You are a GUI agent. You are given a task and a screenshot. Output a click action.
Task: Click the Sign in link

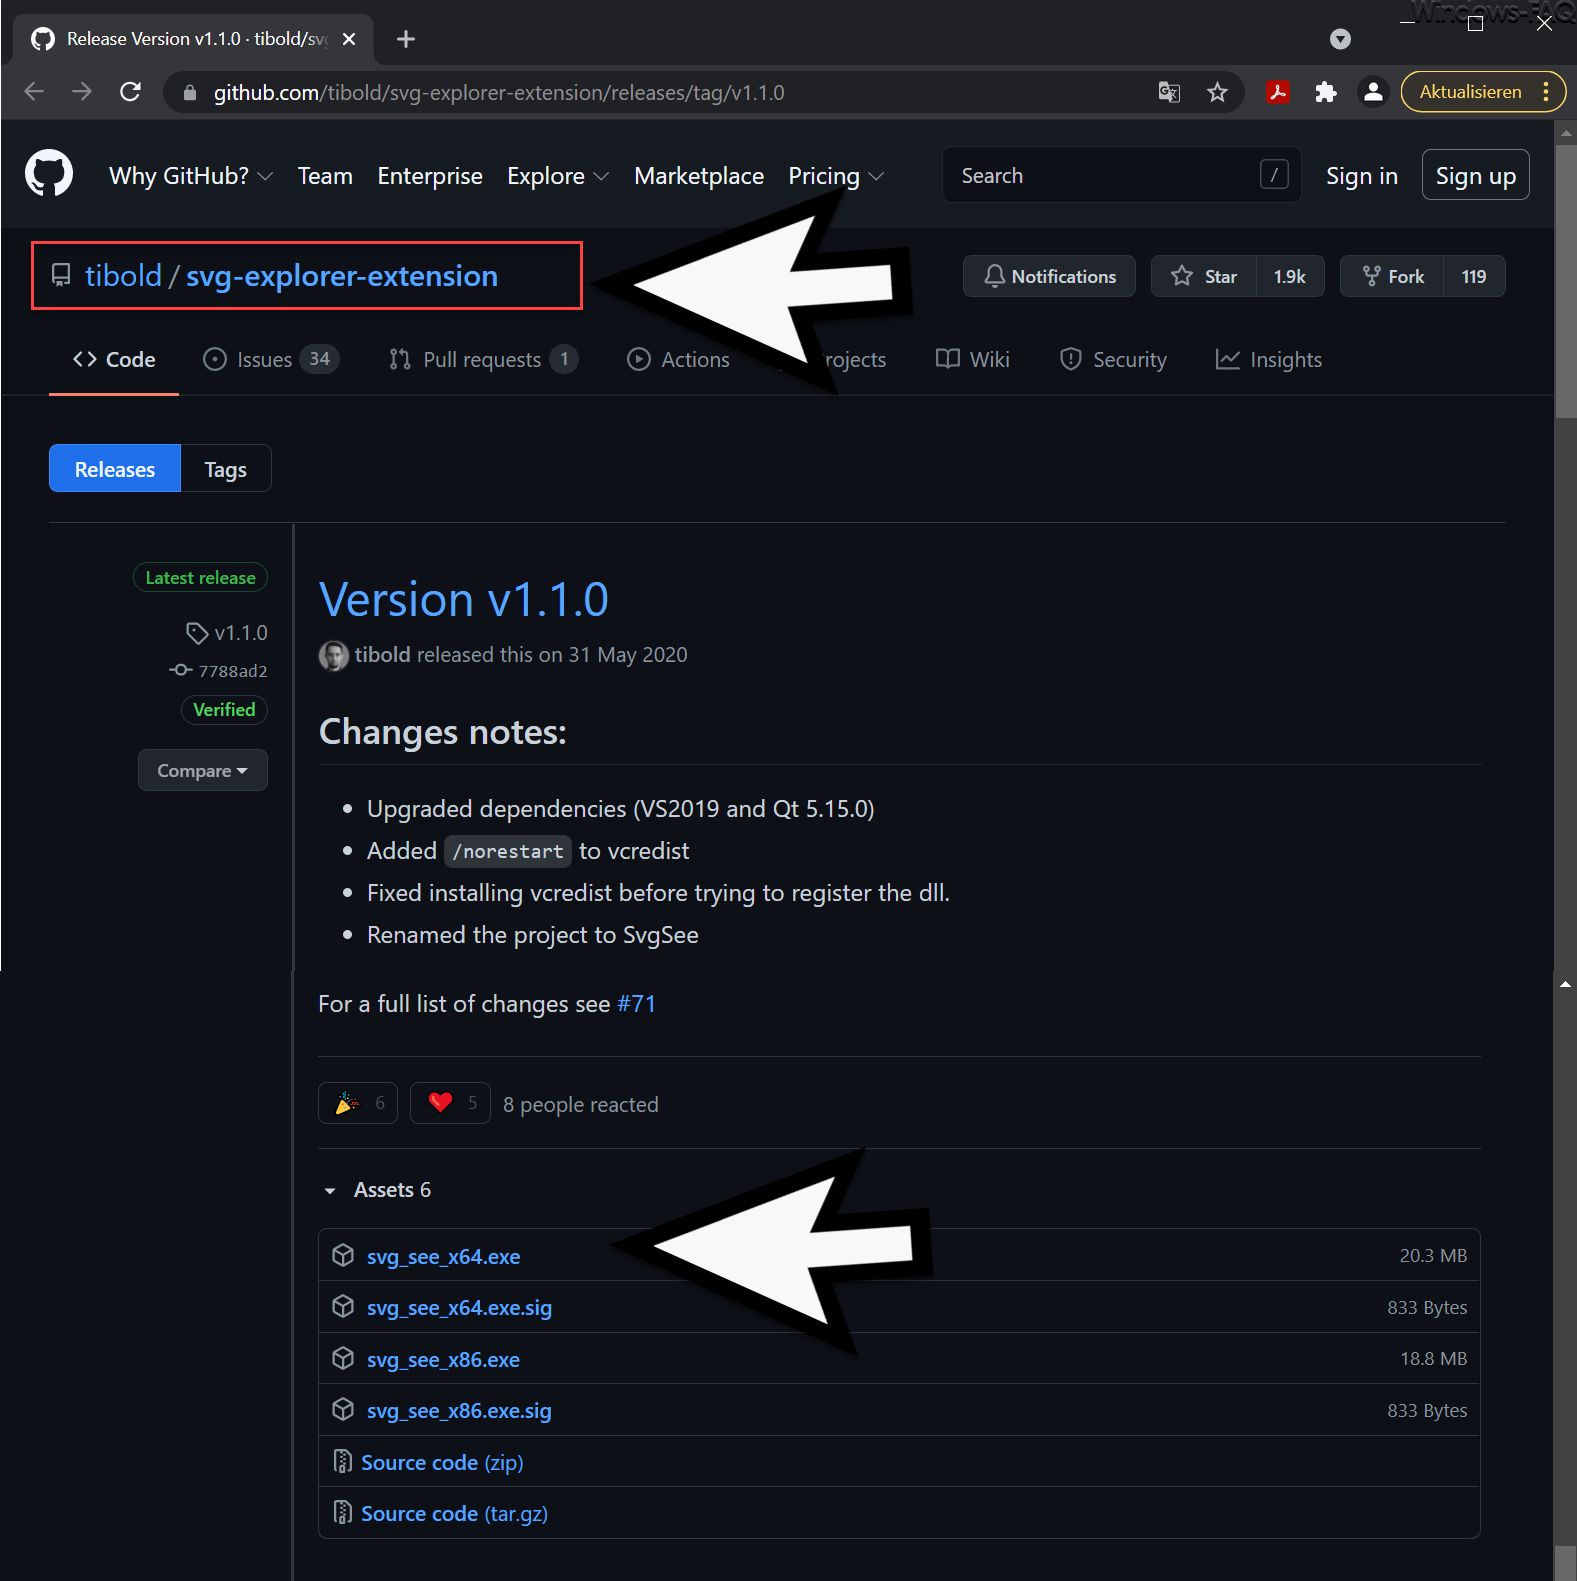pyautogui.click(x=1361, y=176)
